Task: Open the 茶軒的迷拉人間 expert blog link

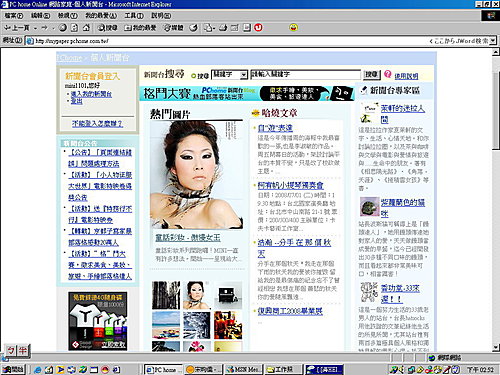Action: tap(403, 114)
